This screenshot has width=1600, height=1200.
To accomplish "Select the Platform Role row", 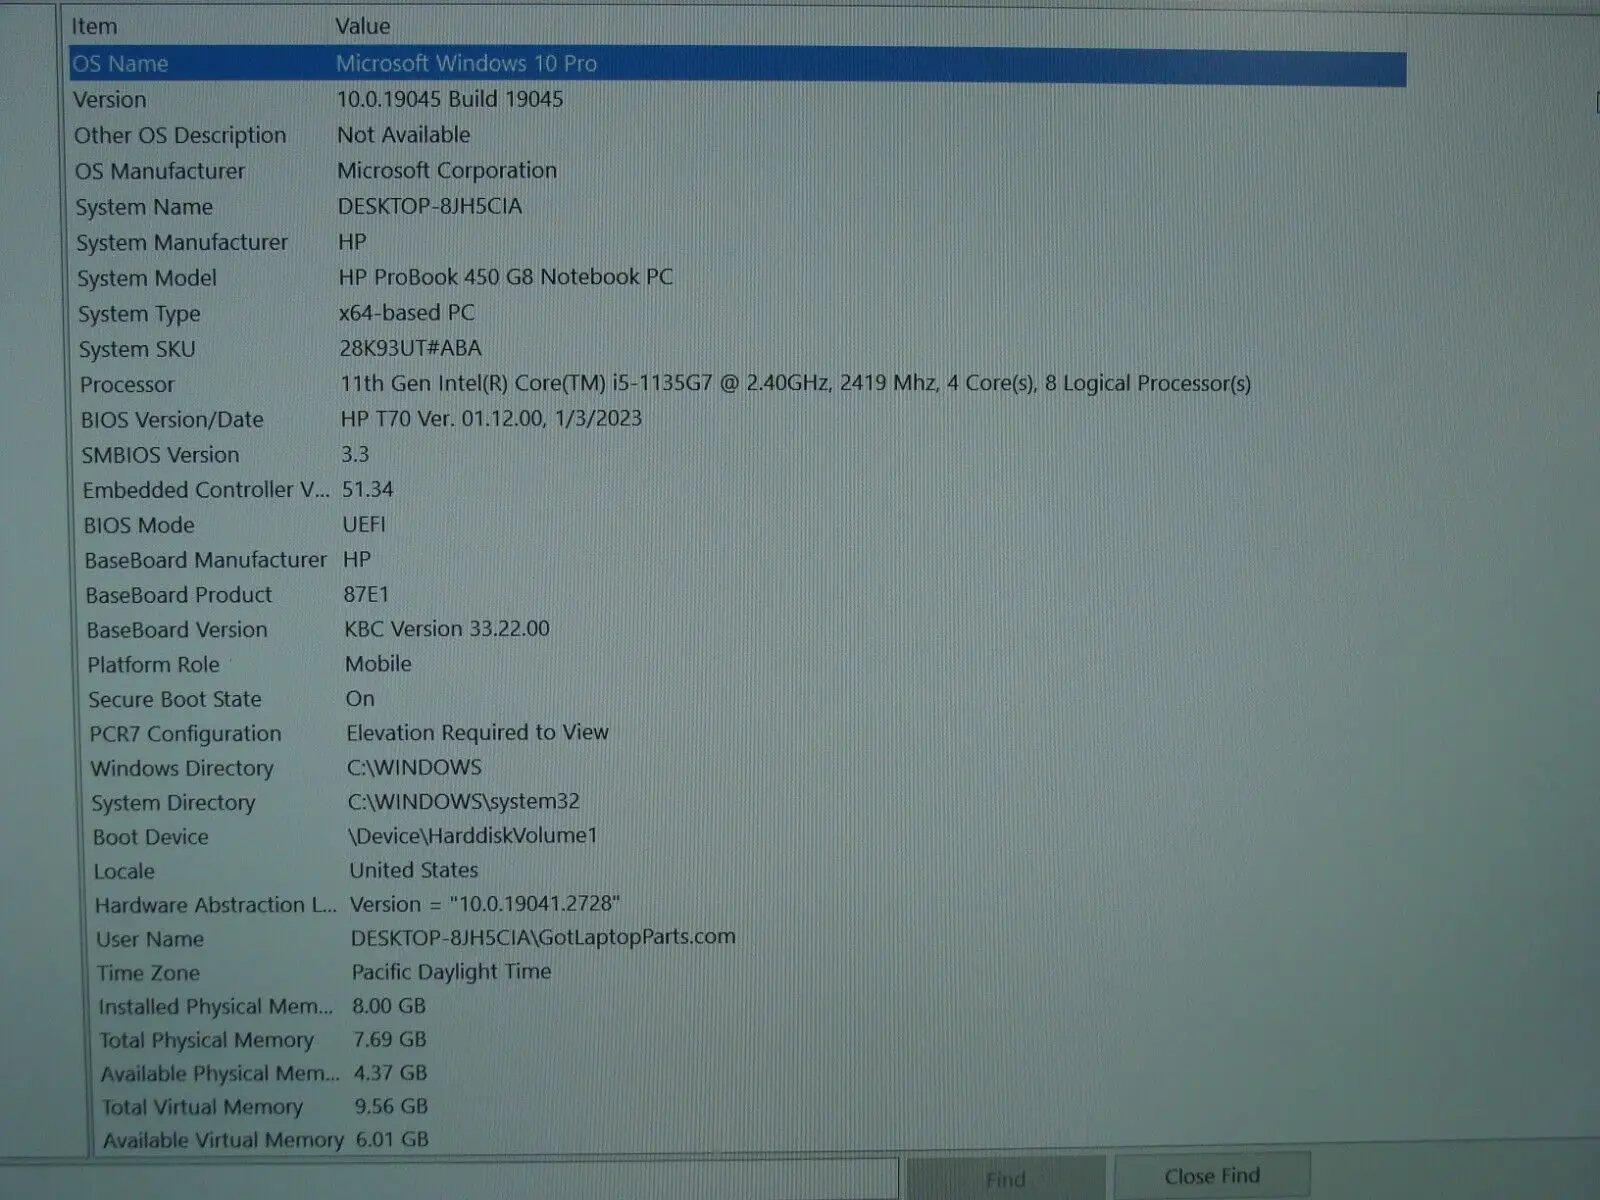I will click(x=153, y=665).
